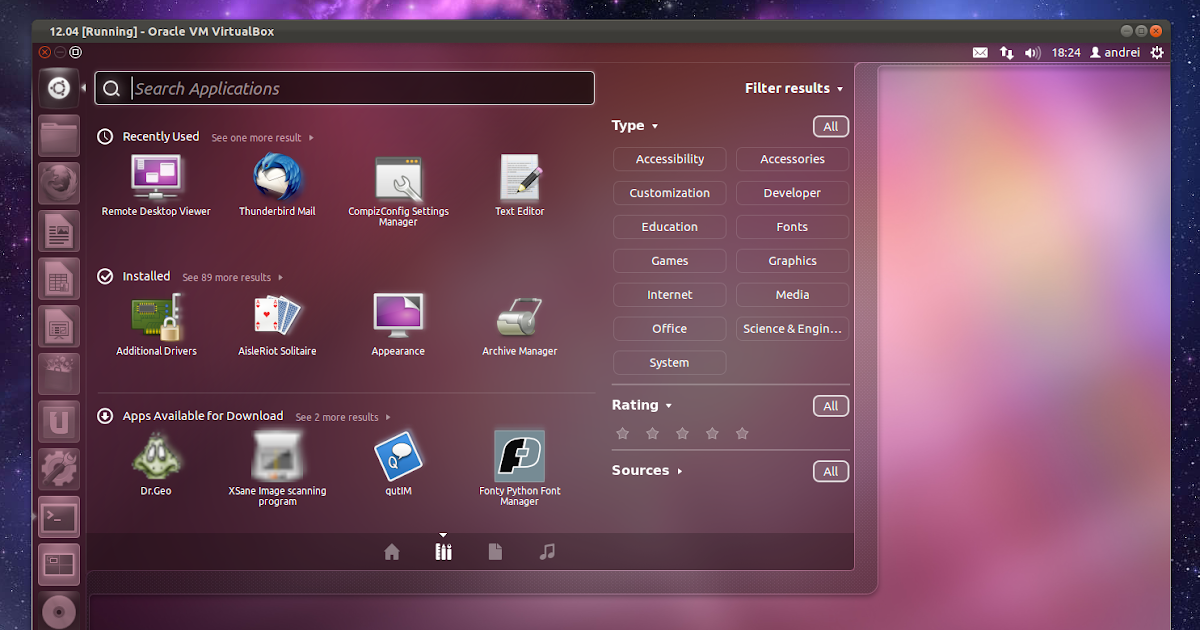Switch to the Music lens tab
The width and height of the screenshot is (1200, 630).
[547, 550]
